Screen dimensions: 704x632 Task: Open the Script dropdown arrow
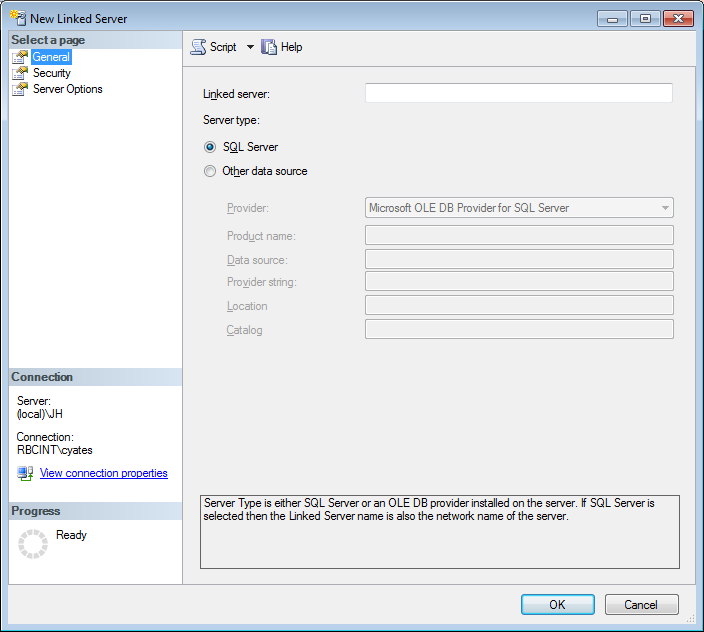point(250,47)
